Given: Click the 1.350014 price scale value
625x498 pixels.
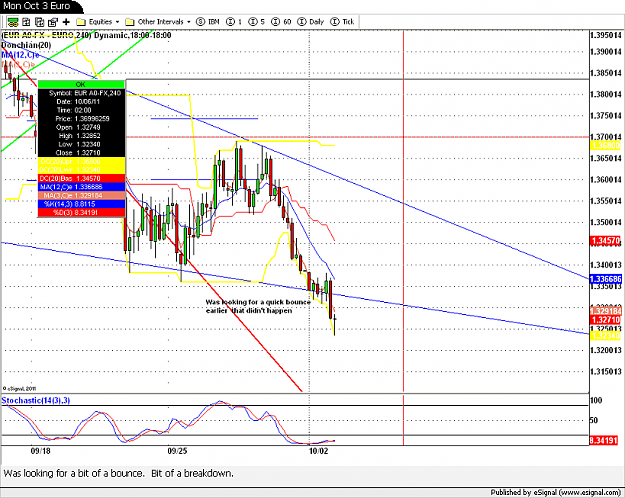Looking at the screenshot, I should (x=605, y=222).
